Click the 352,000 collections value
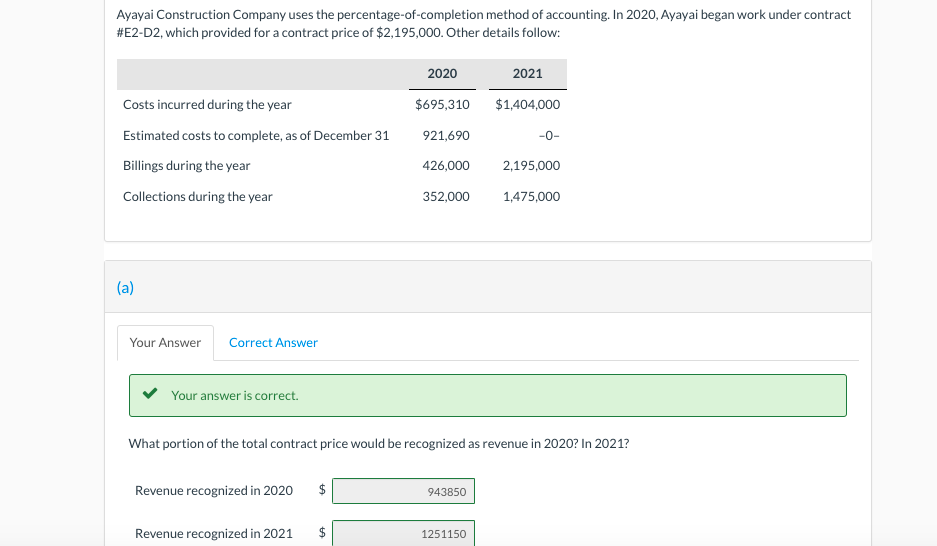 pos(446,197)
